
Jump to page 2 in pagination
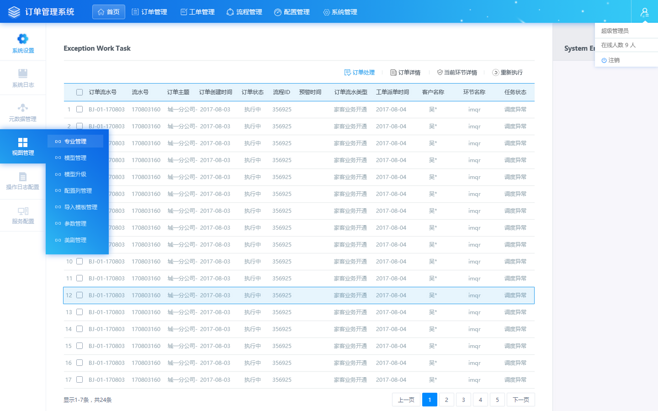tap(446, 400)
